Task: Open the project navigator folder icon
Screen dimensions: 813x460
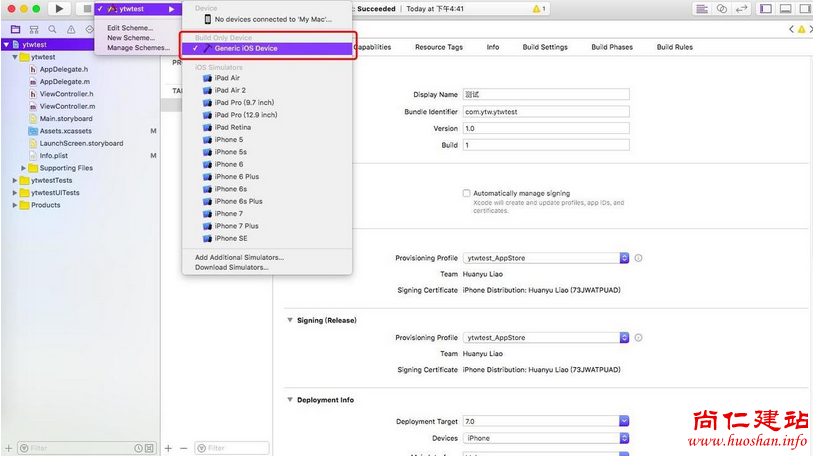Action: pyautogui.click(x=15, y=29)
